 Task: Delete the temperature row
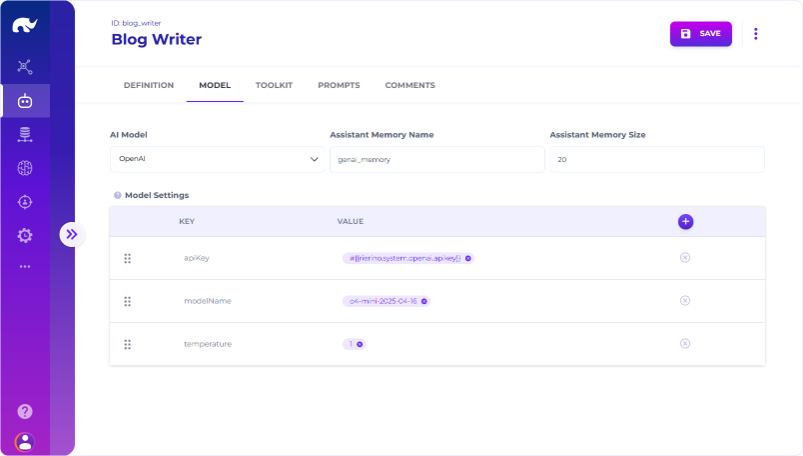coord(685,343)
